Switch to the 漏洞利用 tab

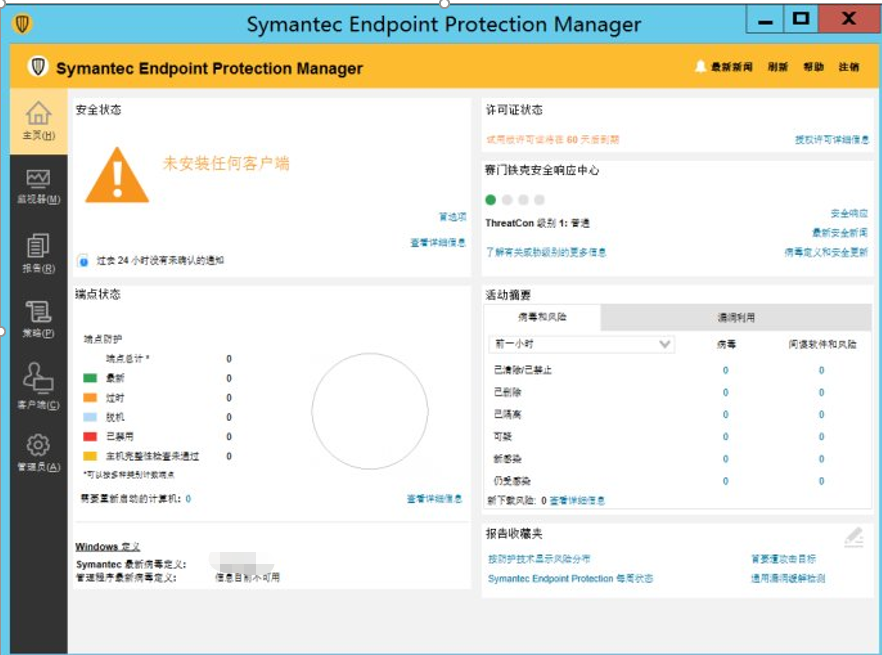[739, 317]
